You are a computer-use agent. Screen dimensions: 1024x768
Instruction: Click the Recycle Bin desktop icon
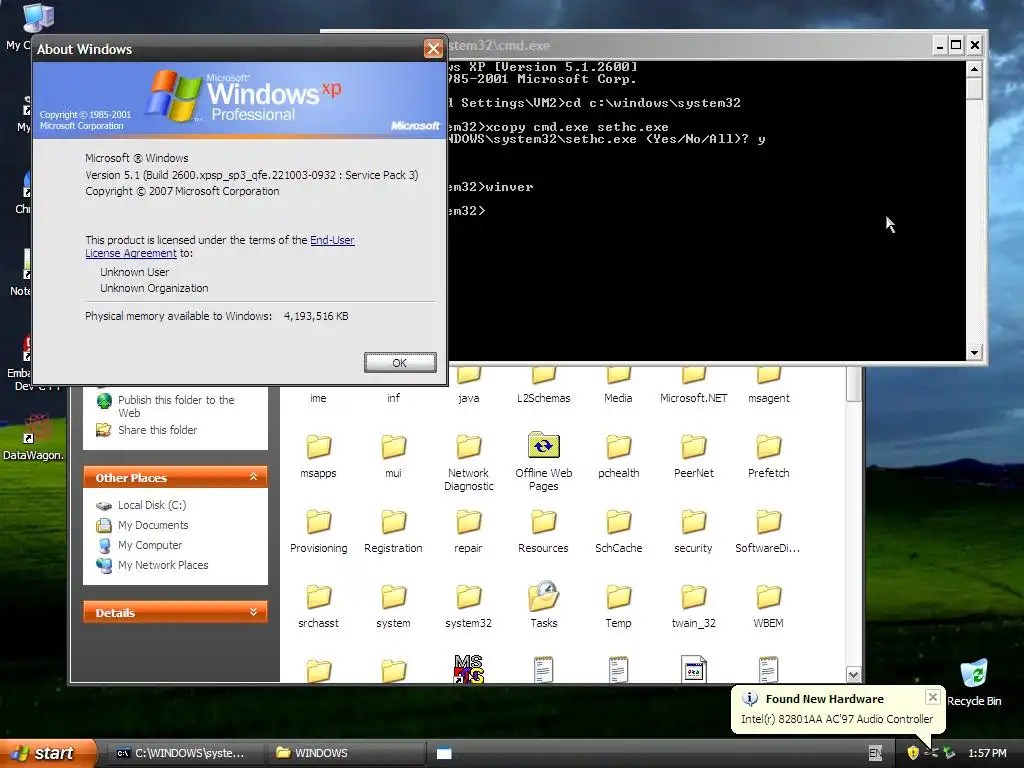[974, 682]
